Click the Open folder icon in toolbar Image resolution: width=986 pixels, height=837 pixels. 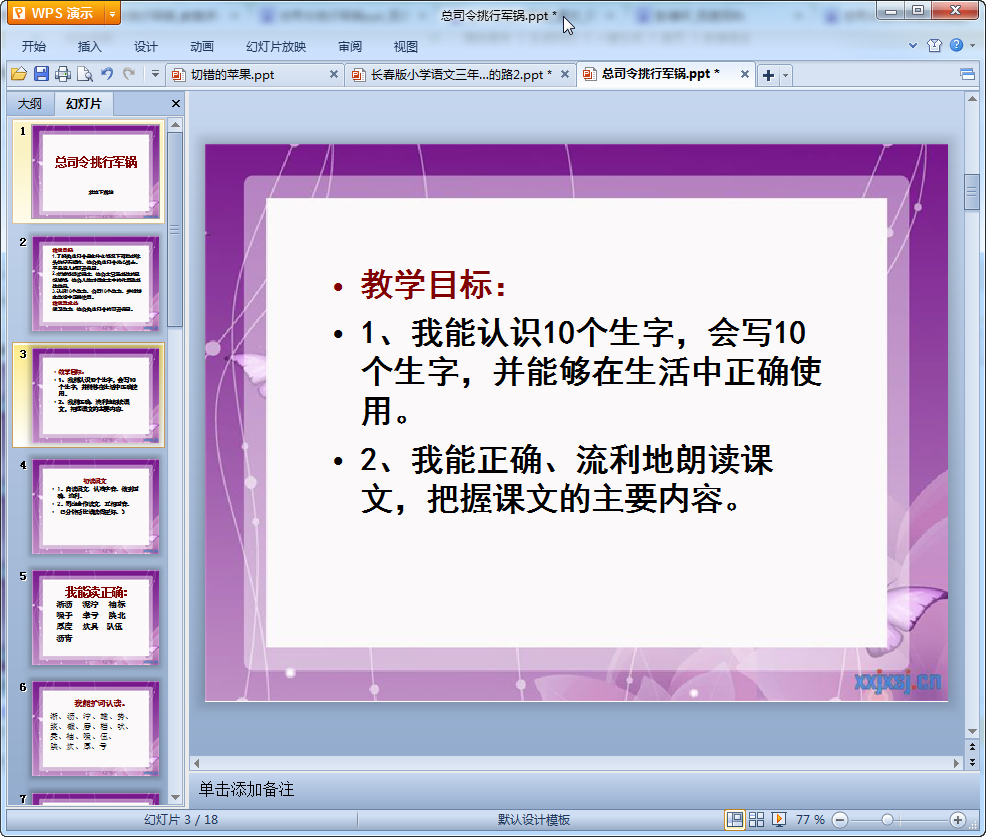point(19,74)
